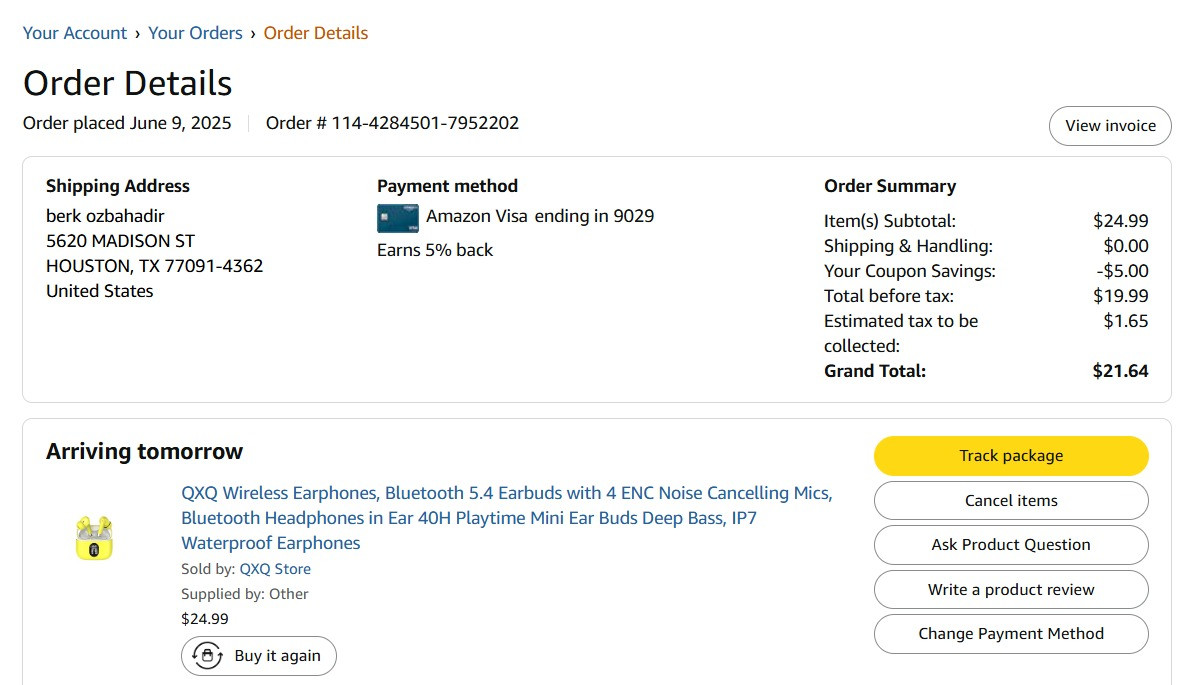1194x685 pixels.
Task: Click the Order Details breadcrumb
Action: point(316,33)
